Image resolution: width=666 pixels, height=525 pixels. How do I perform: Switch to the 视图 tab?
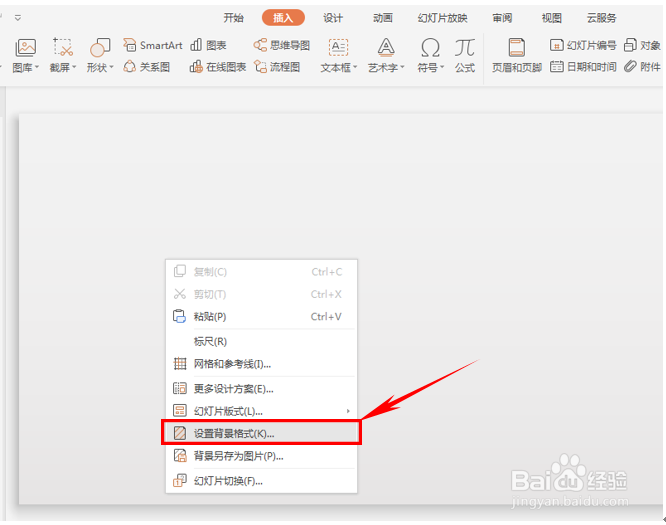coord(552,18)
